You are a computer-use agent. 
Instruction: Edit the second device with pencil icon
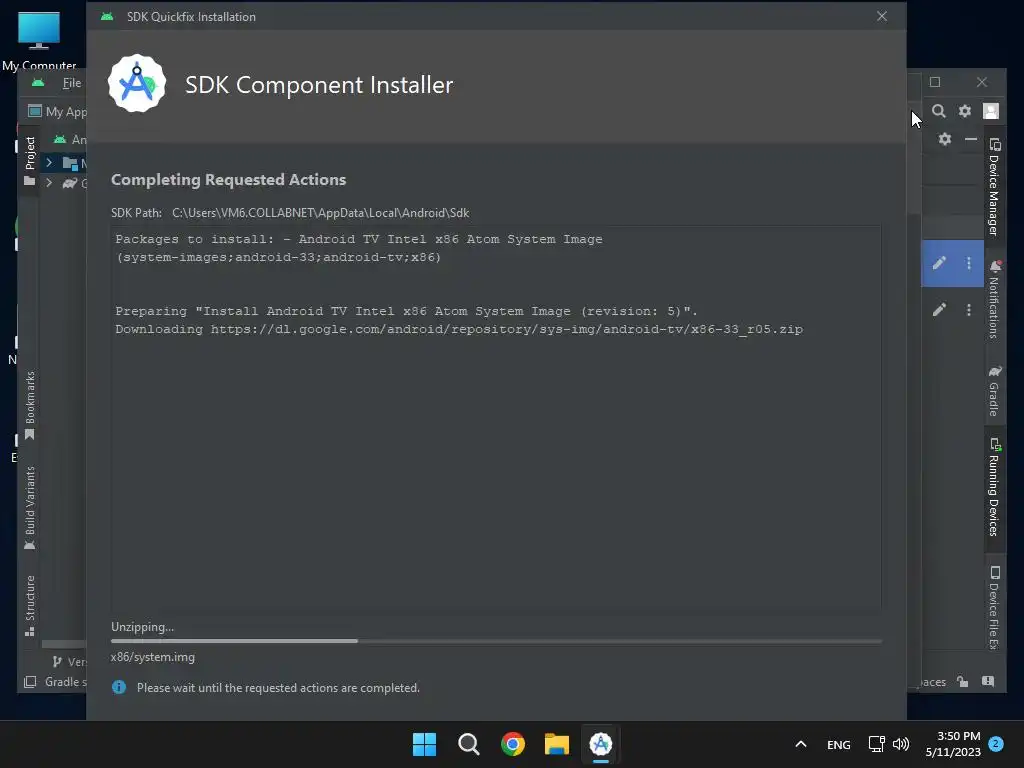939,310
